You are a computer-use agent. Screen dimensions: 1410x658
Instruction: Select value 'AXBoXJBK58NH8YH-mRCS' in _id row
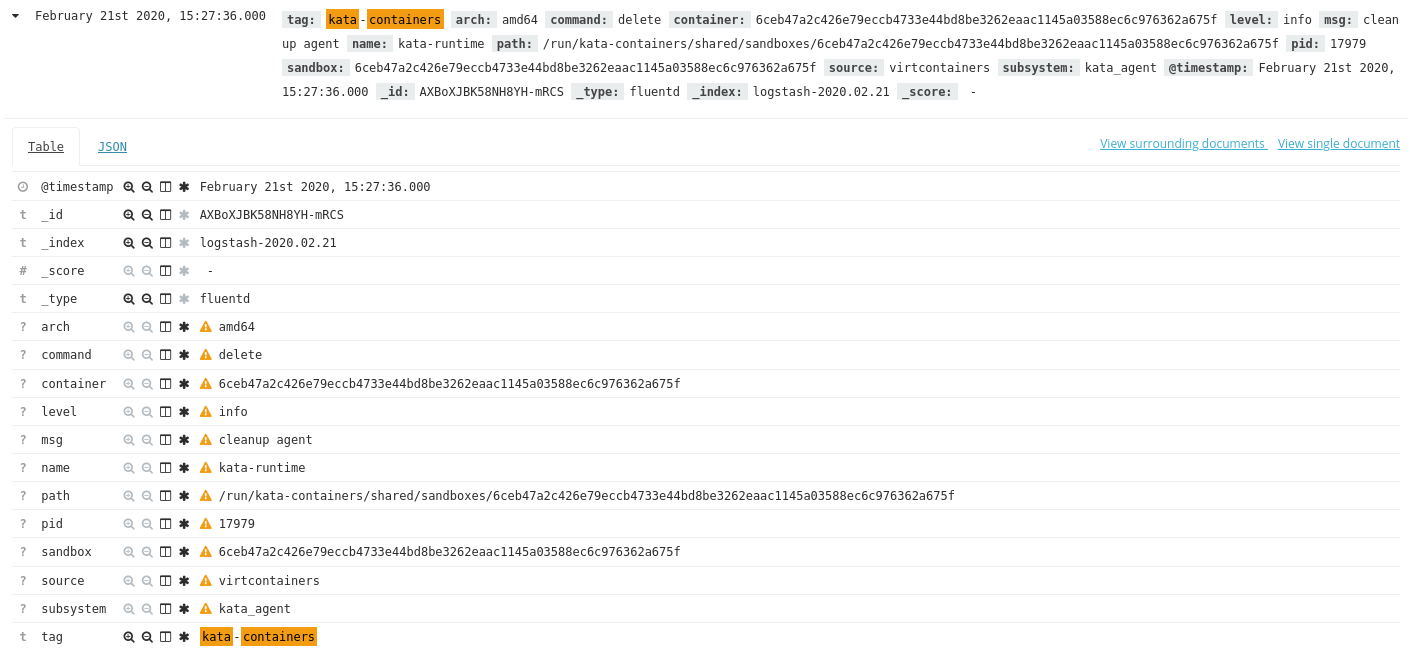[272, 215]
